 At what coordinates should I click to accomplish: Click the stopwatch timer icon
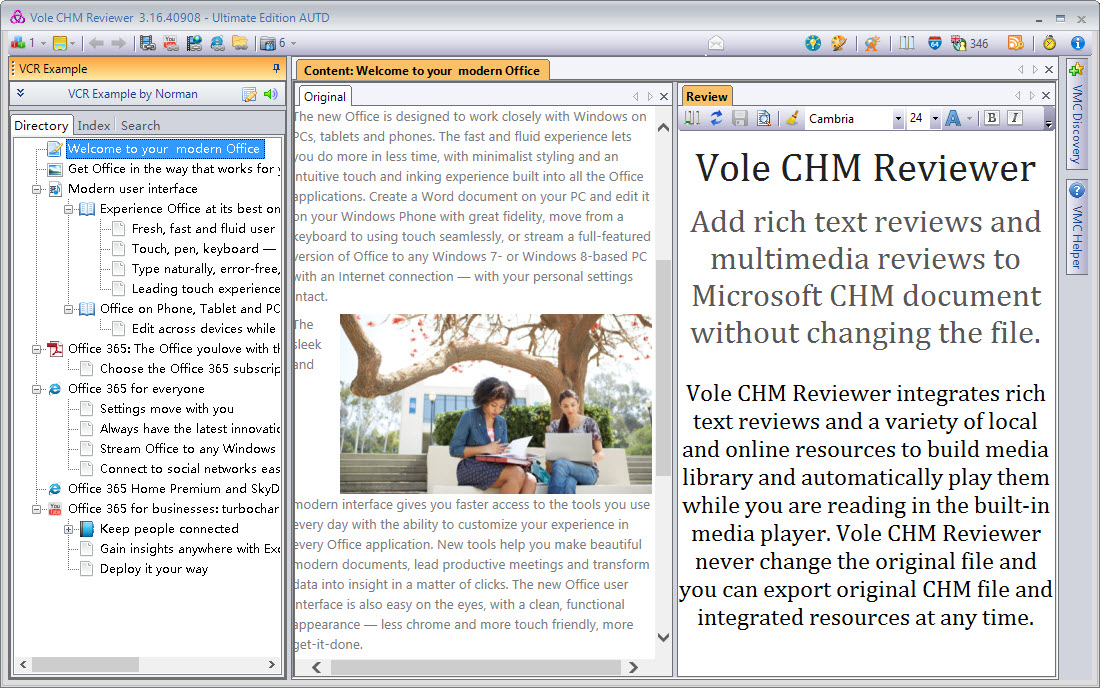pos(1049,43)
